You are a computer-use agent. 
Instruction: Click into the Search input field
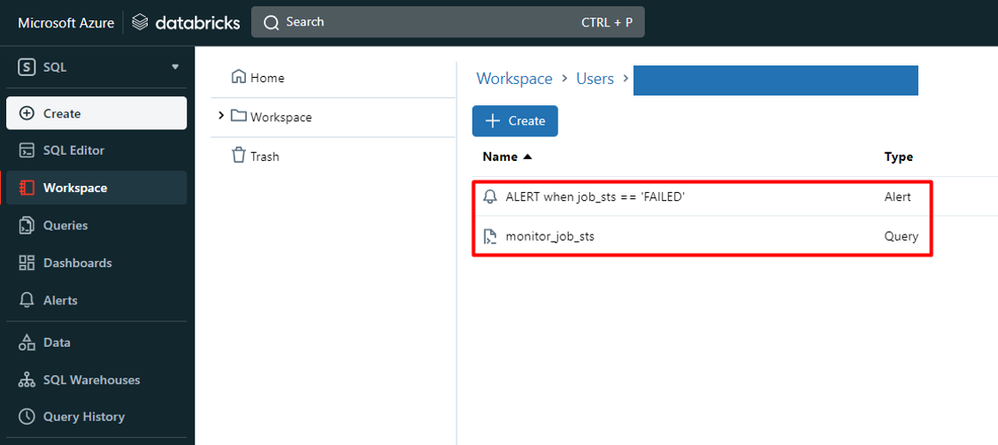pyautogui.click(x=447, y=22)
